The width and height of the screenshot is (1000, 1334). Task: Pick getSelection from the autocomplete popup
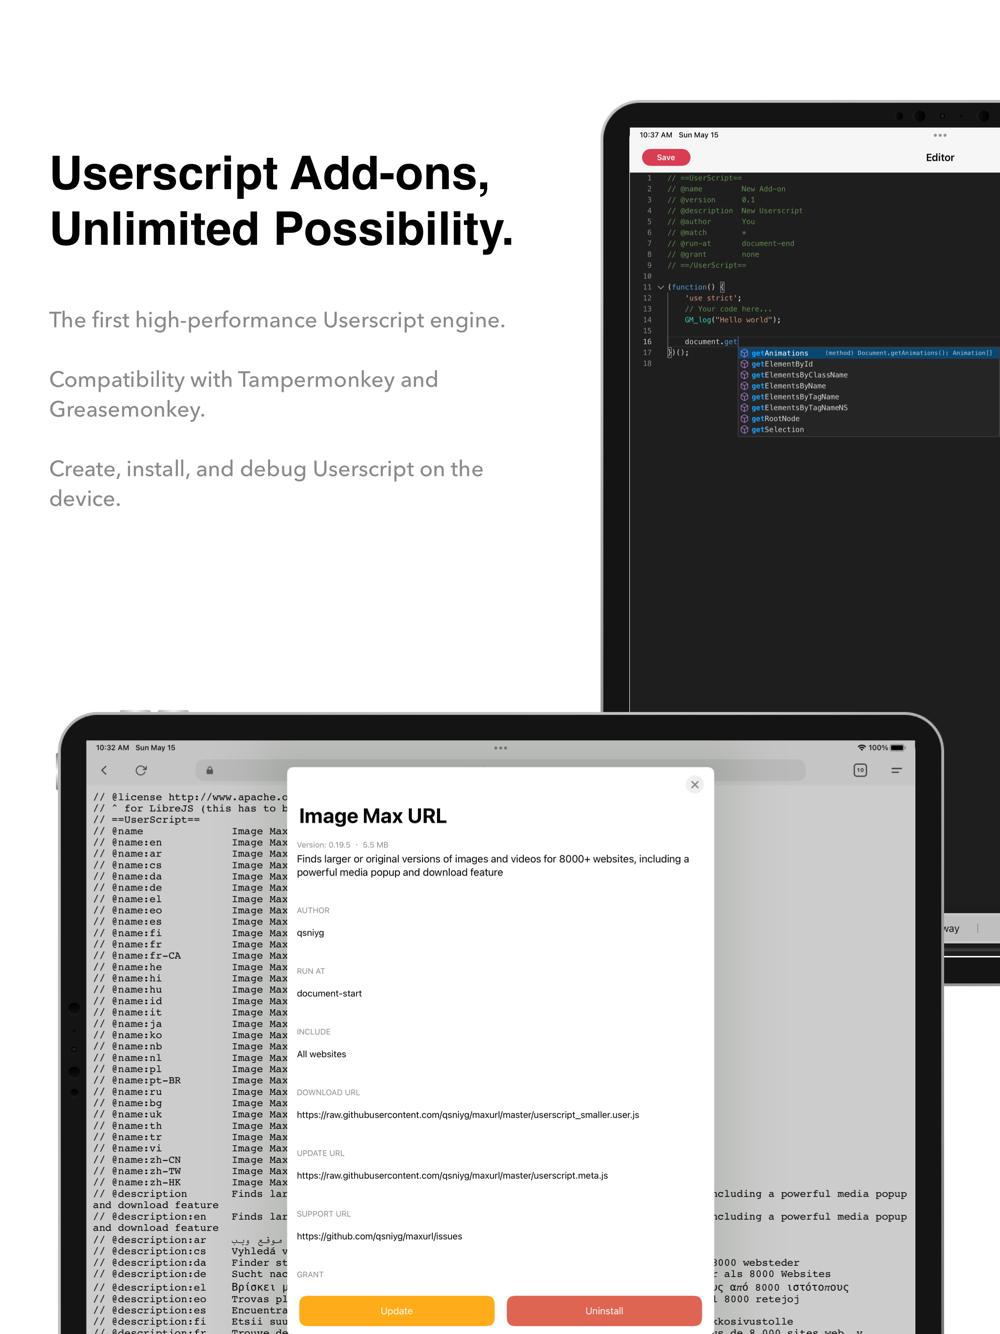pos(777,430)
